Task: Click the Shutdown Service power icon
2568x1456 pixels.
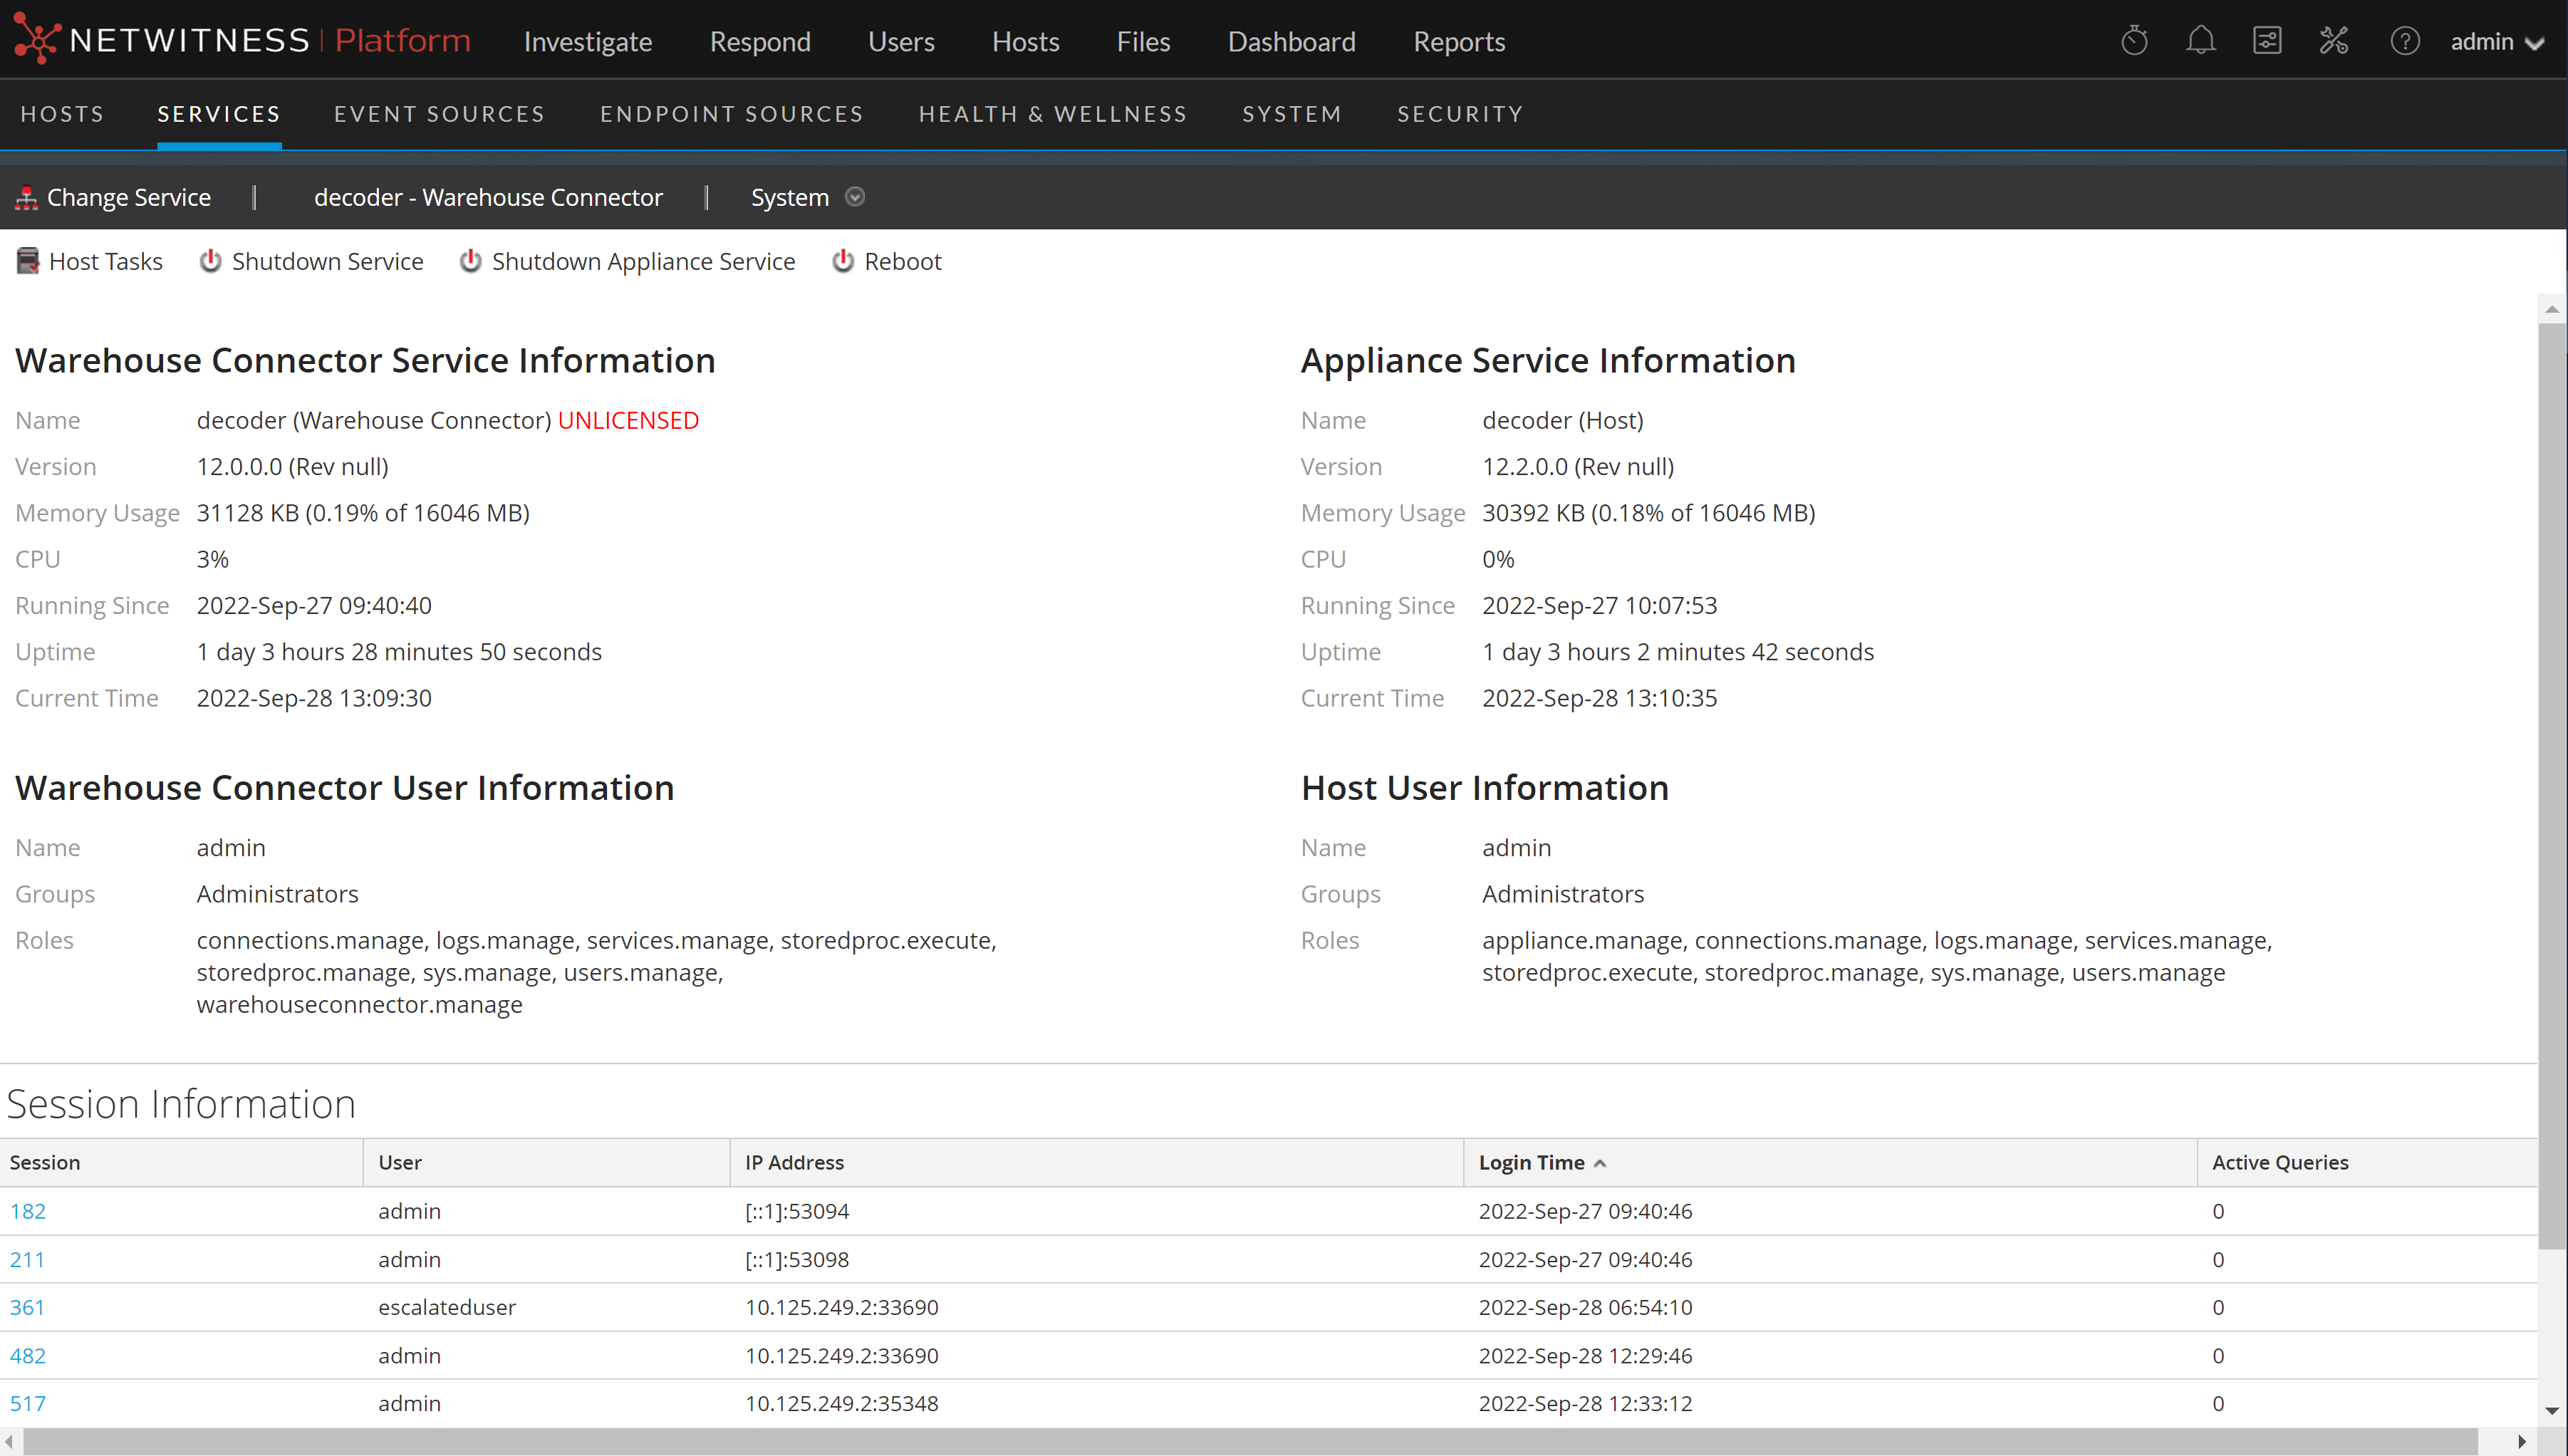Action: click(210, 261)
